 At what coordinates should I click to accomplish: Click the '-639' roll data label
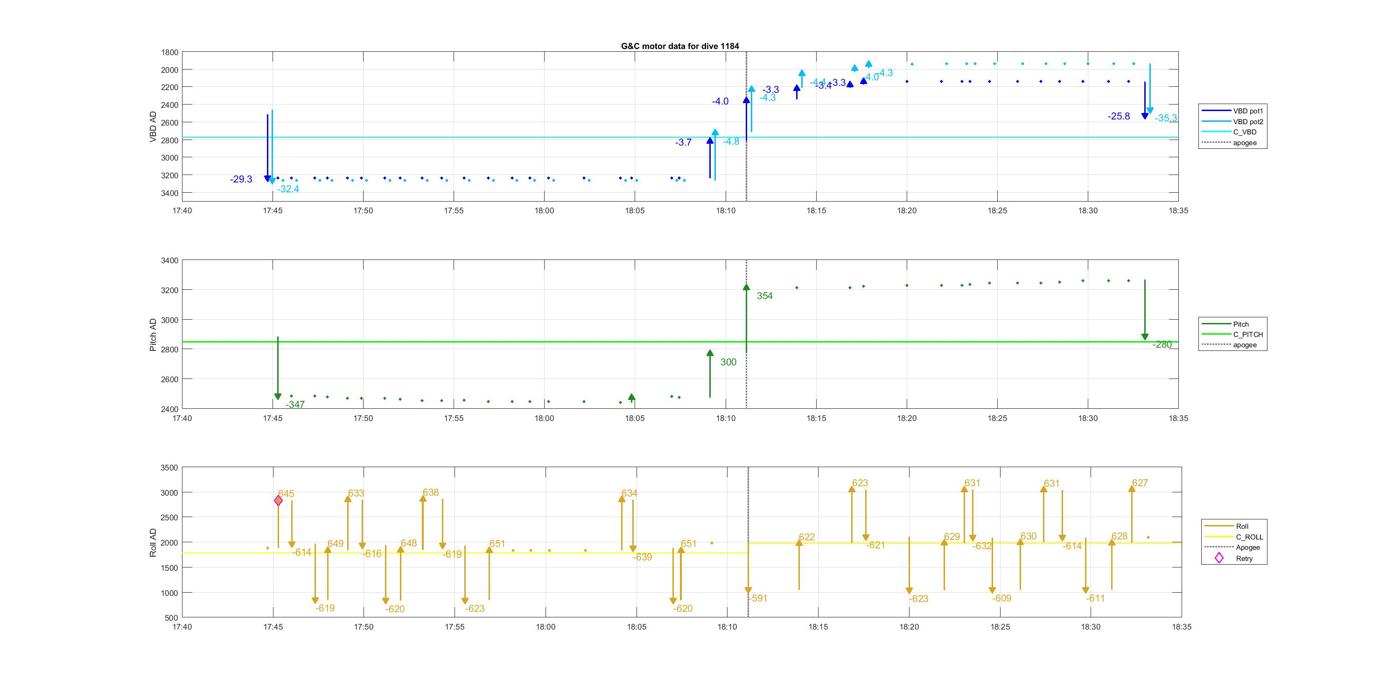642,557
